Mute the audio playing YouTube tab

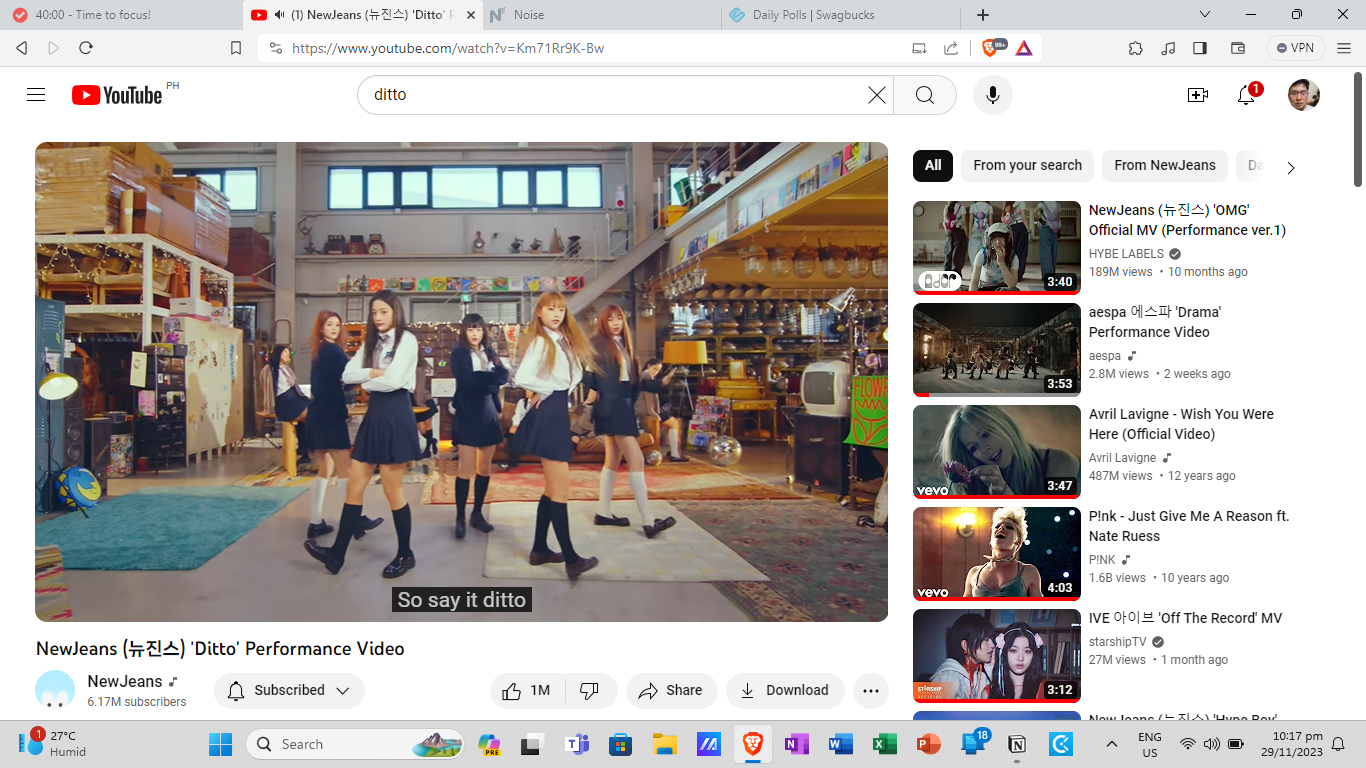click(281, 15)
